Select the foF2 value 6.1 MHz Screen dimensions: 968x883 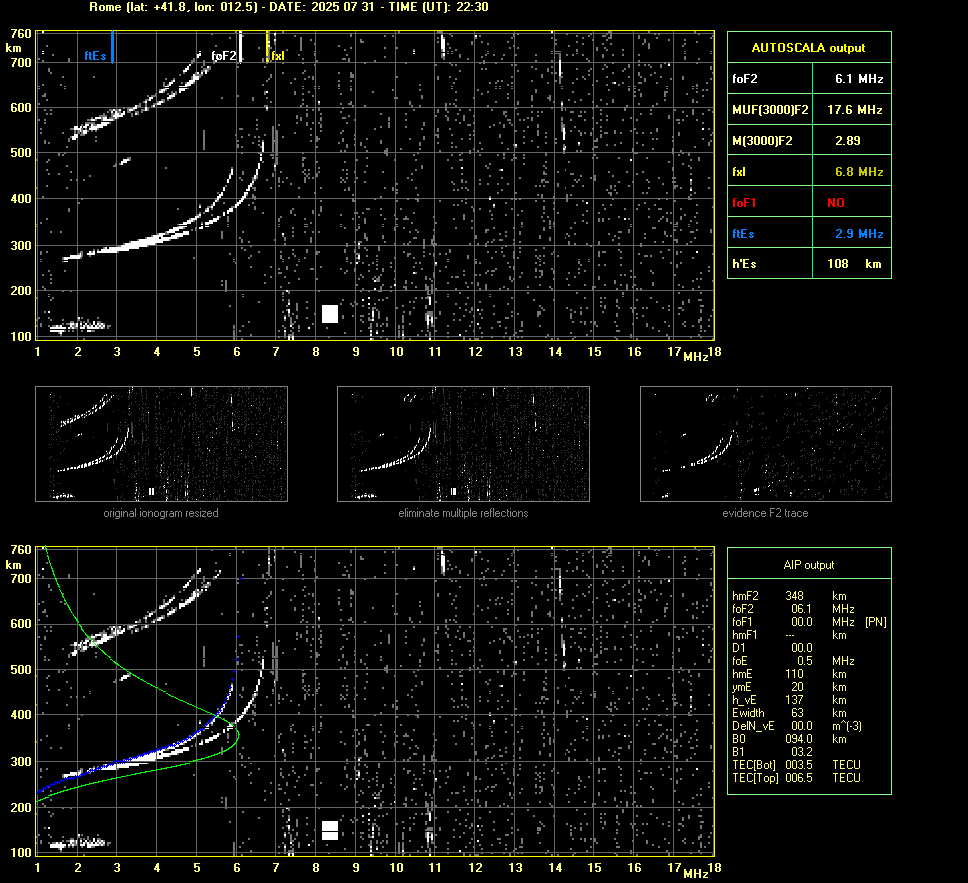point(859,78)
